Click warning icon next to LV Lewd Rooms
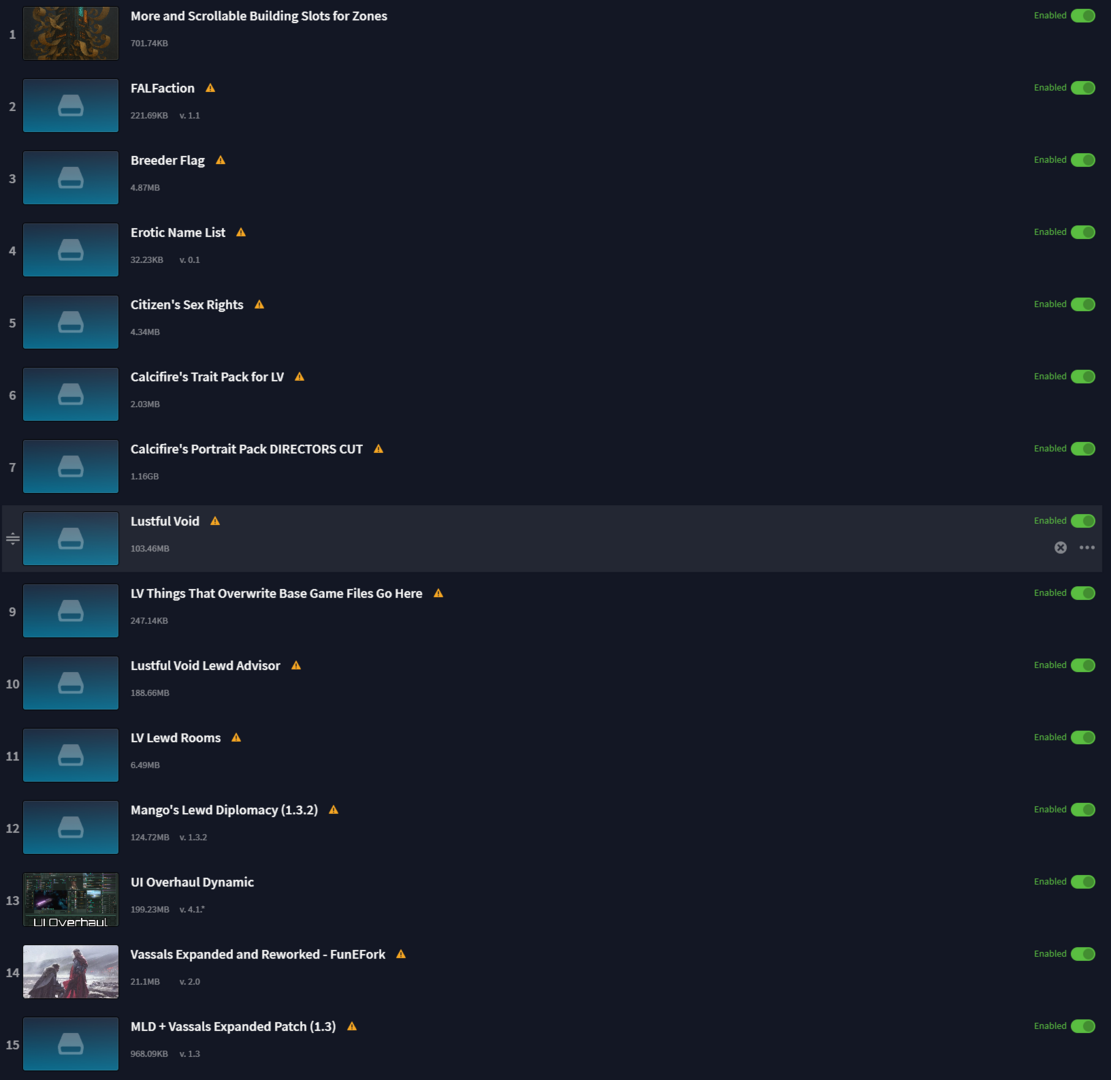The height and width of the screenshot is (1080, 1111). (x=237, y=738)
